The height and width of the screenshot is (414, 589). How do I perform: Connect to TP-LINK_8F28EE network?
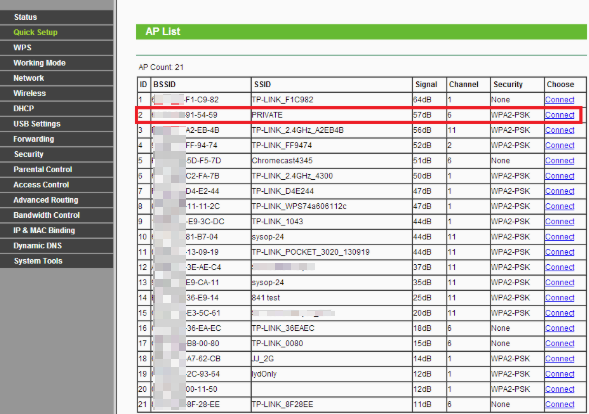[x=560, y=404]
